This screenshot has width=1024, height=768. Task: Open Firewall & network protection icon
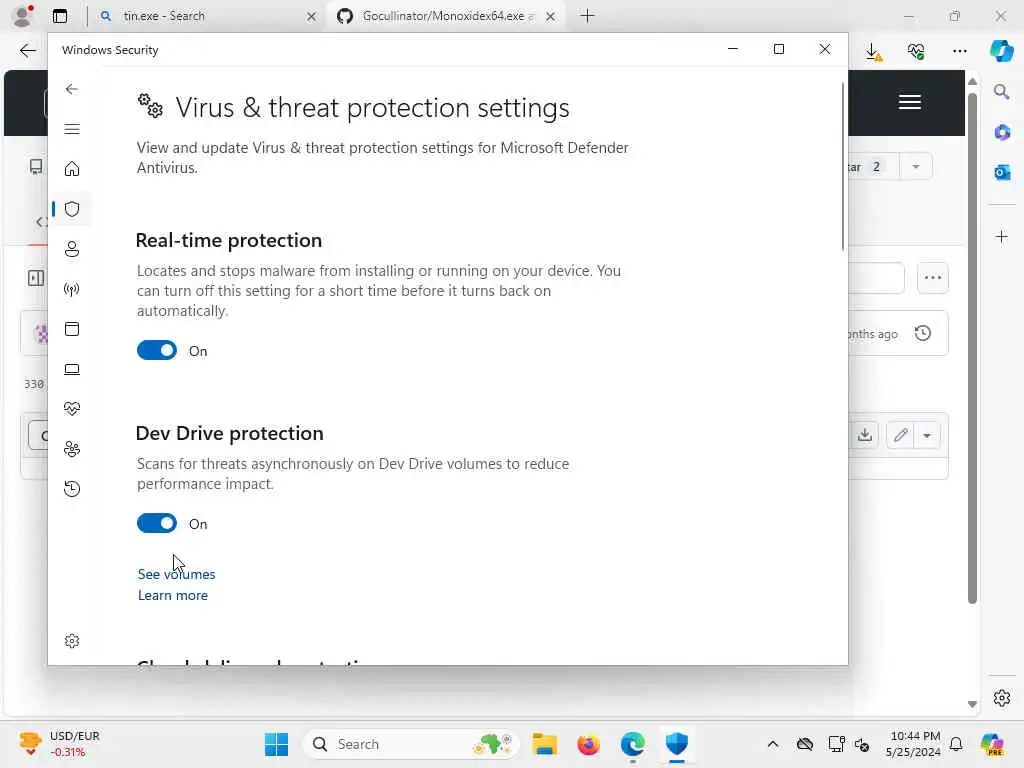pos(72,289)
